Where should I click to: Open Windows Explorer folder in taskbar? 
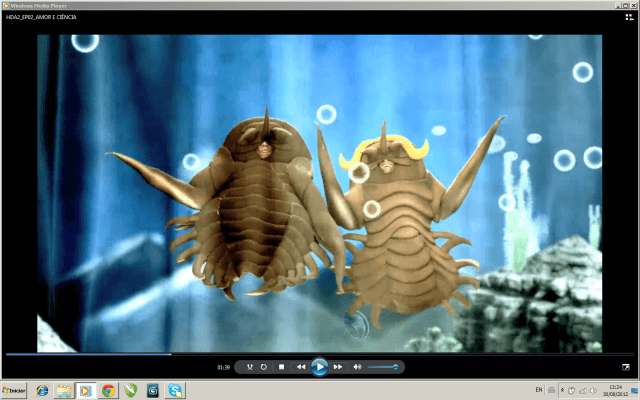click(x=63, y=390)
